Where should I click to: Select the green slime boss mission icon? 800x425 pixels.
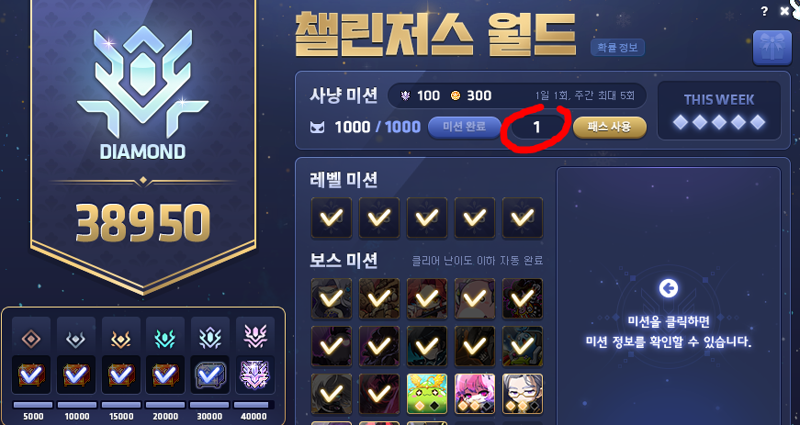coord(427,394)
